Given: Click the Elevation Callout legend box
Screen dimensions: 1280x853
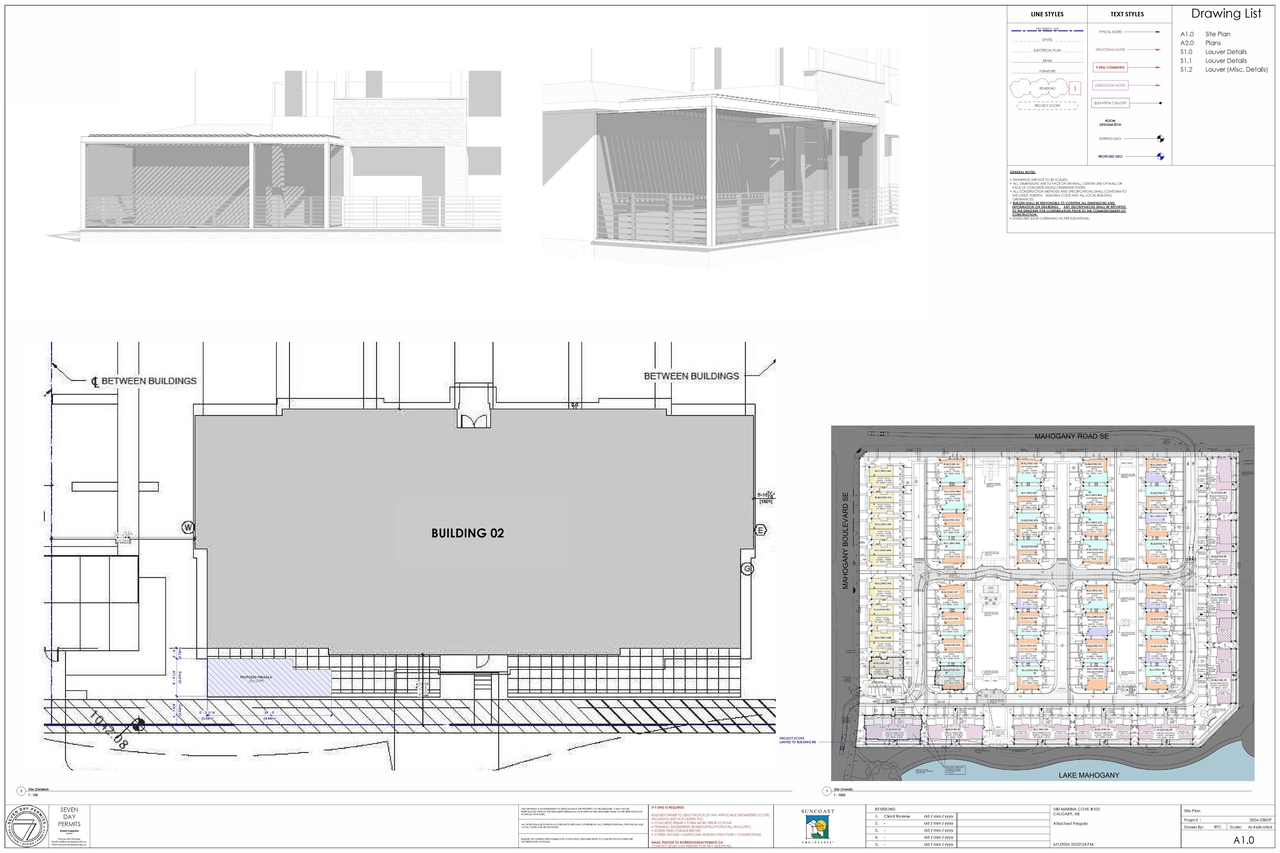Looking at the screenshot, I should click(x=1110, y=103).
